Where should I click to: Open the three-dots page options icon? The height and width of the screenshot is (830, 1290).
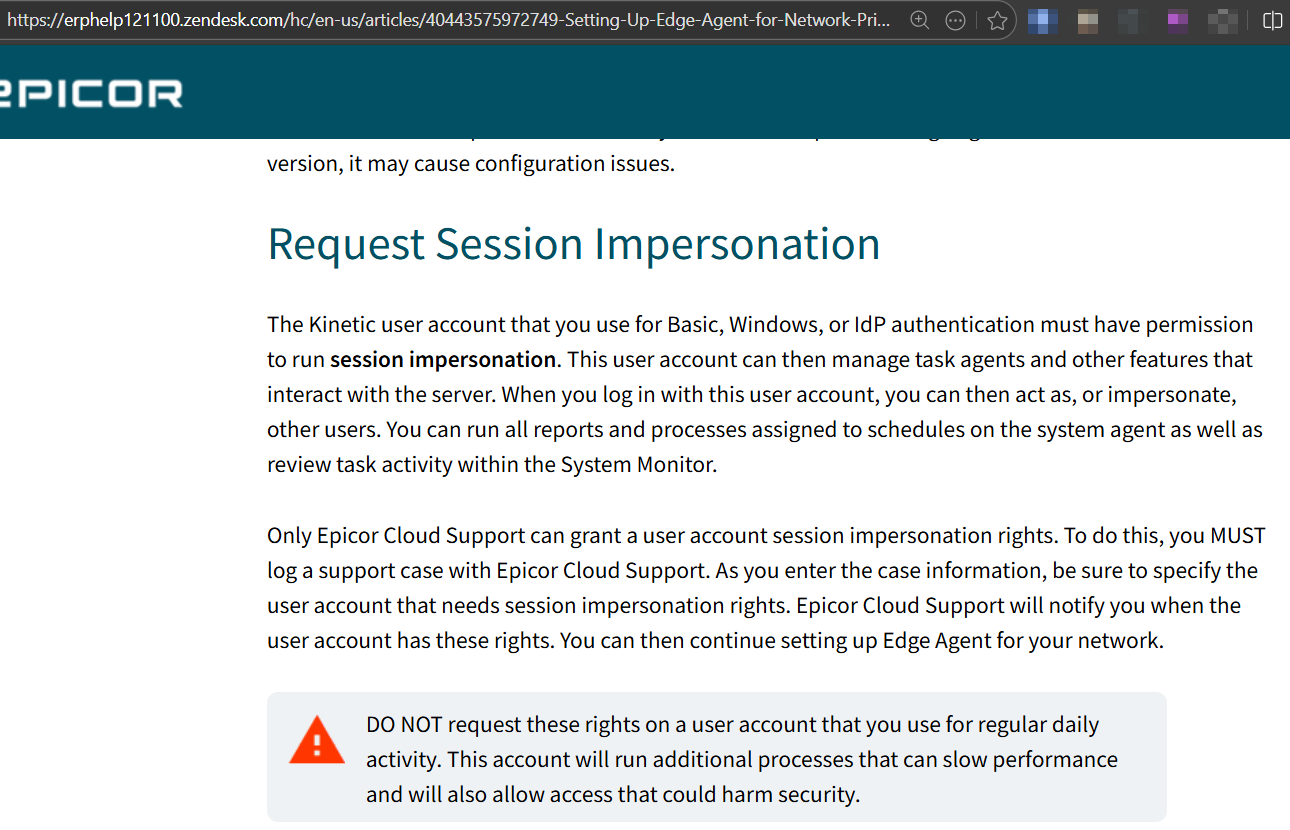(955, 20)
